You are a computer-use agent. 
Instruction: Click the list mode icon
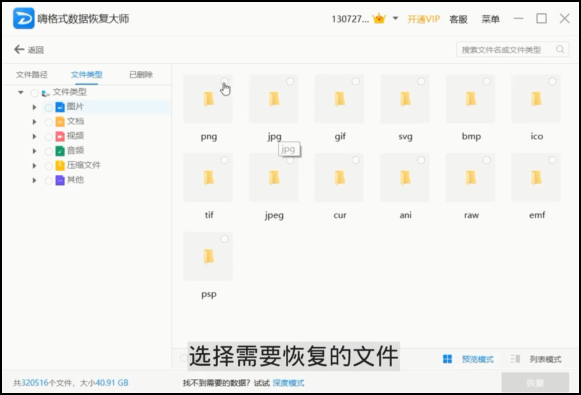pyautogui.click(x=515, y=359)
